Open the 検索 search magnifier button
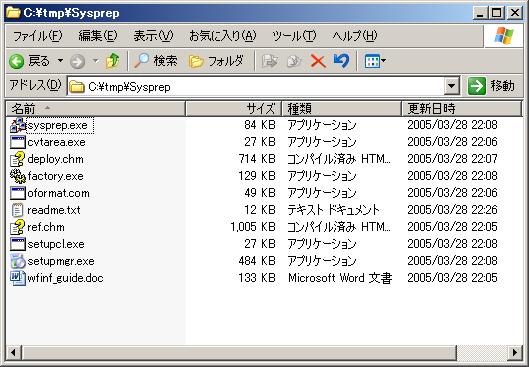Viewport: 529px width, 367px height. (x=156, y=61)
